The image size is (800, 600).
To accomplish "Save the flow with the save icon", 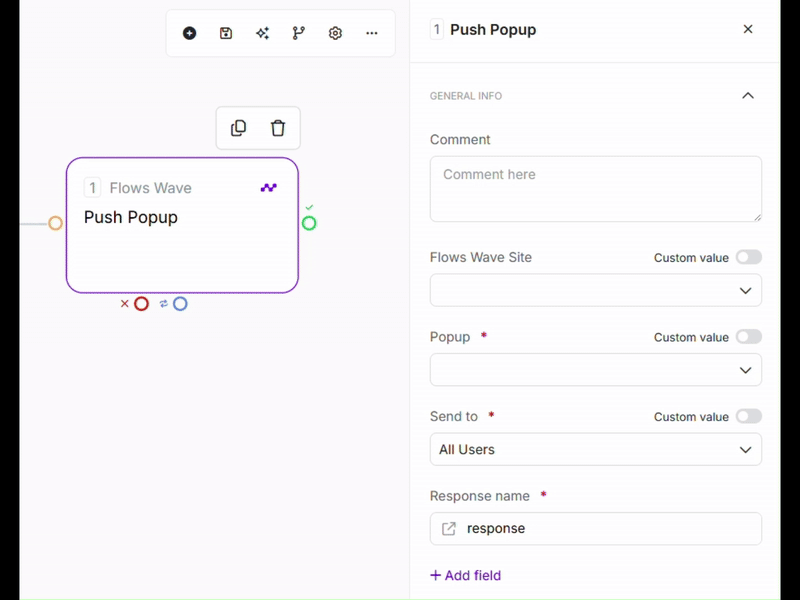I will pos(226,33).
